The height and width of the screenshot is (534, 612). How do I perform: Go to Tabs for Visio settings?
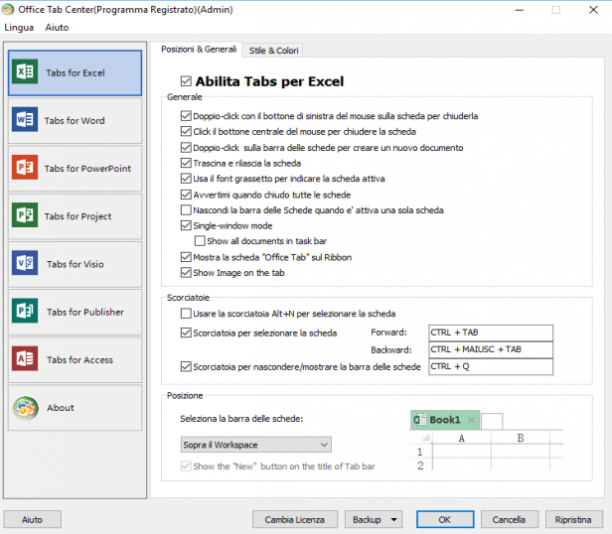[75, 264]
